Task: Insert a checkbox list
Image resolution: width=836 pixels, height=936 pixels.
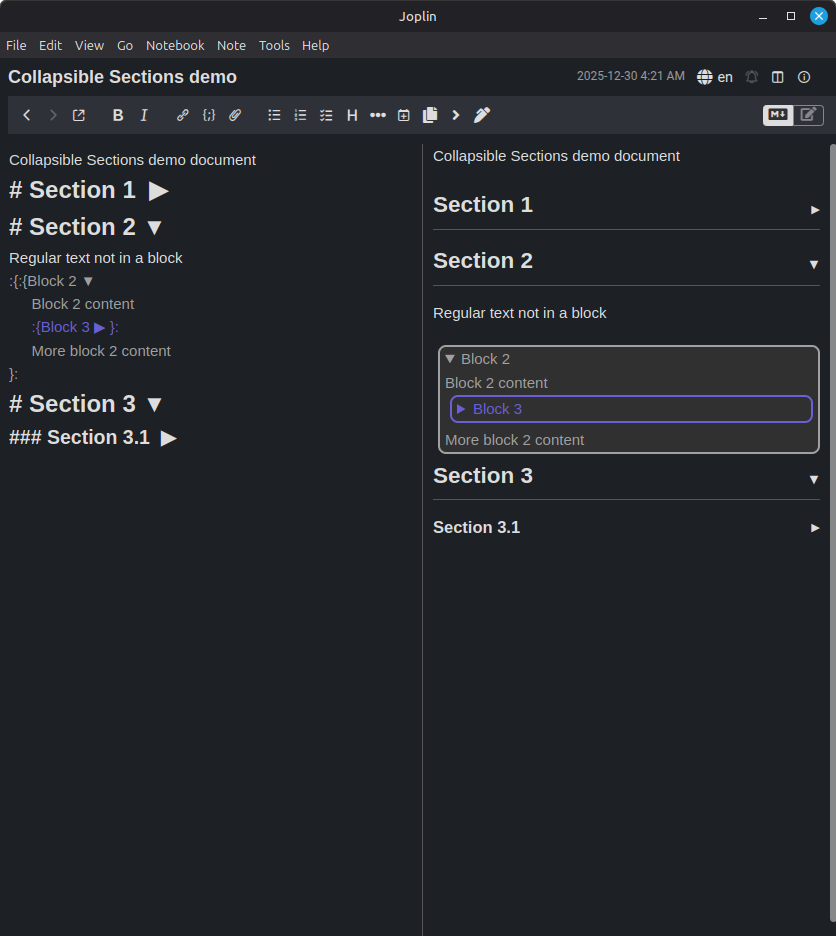Action: point(326,115)
